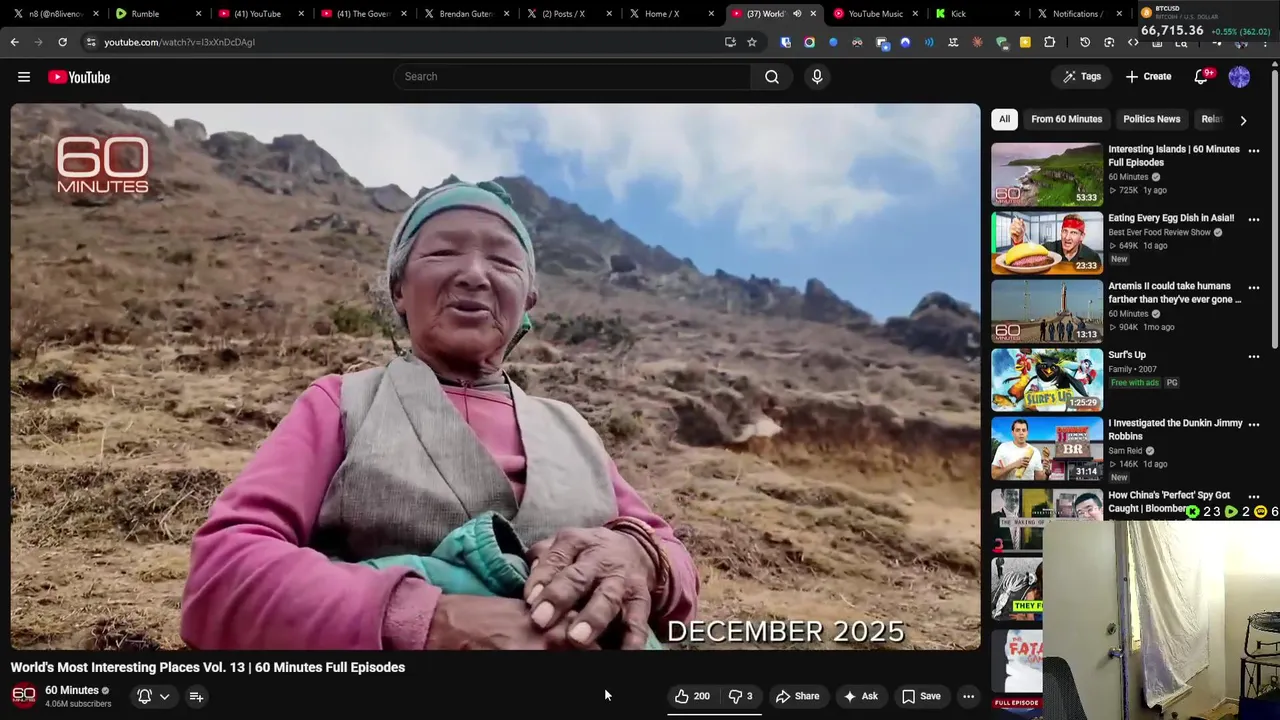This screenshot has width=1280, height=720.
Task: Open the account avatar menu
Action: [x=1239, y=77]
